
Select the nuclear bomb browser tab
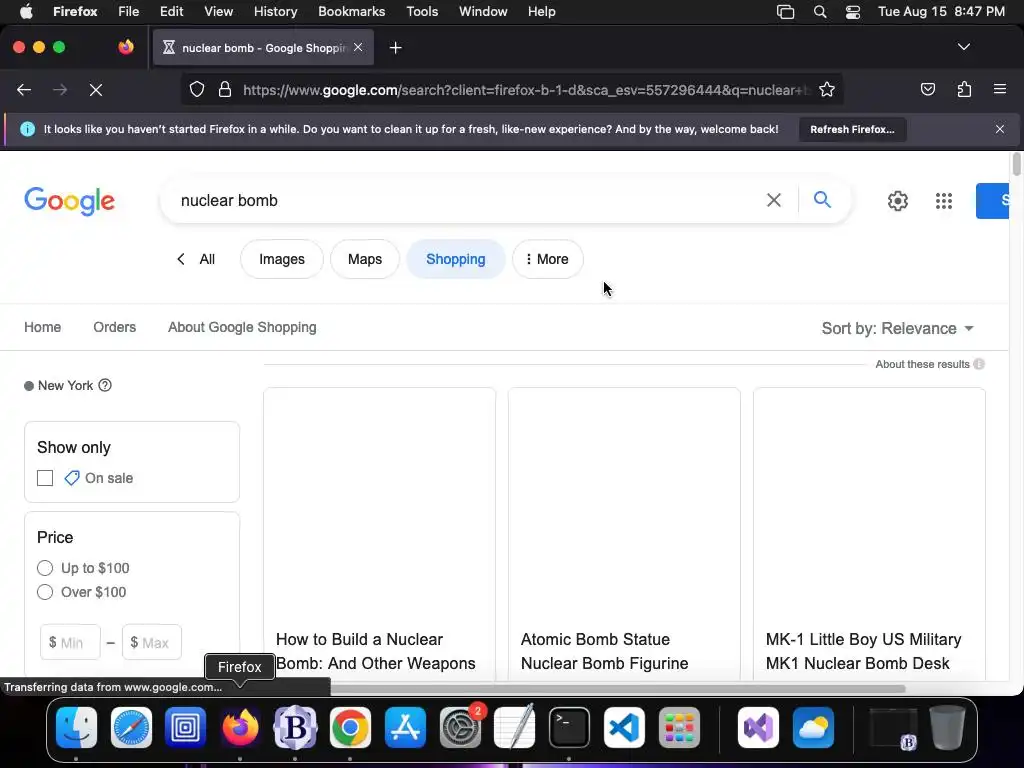pos(263,48)
